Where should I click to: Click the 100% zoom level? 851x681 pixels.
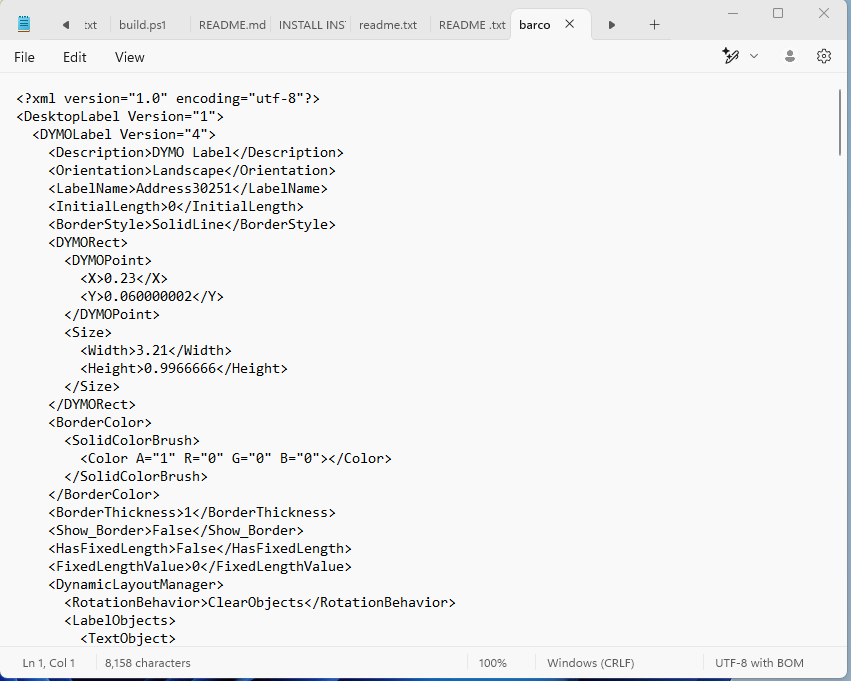point(493,663)
